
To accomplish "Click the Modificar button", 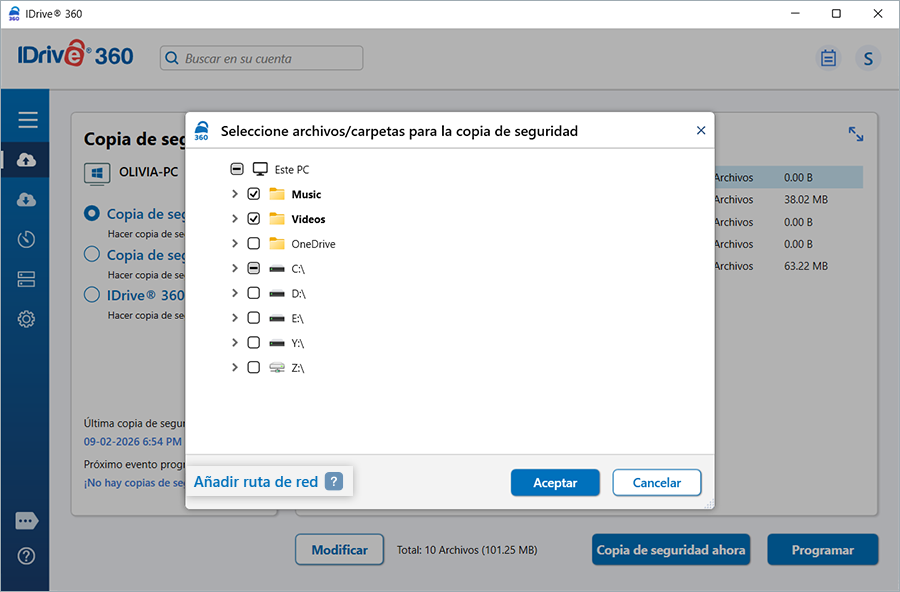I will click(339, 550).
